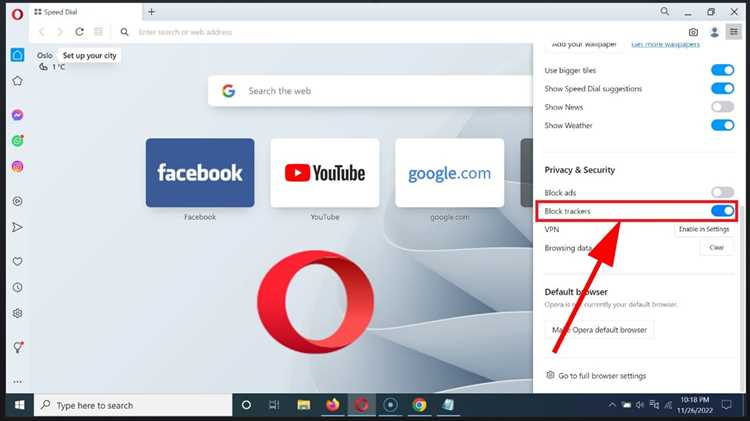Open a new tab with plus button
This screenshot has height=421, width=750.
pos(152,12)
